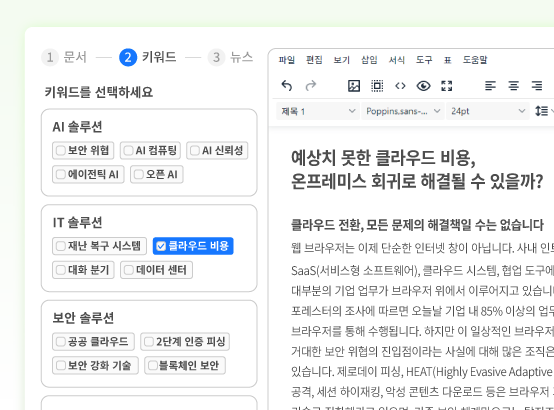Viewport: 554px width, 410px height.
Task: Insert an image via the picture icon
Action: point(354,86)
